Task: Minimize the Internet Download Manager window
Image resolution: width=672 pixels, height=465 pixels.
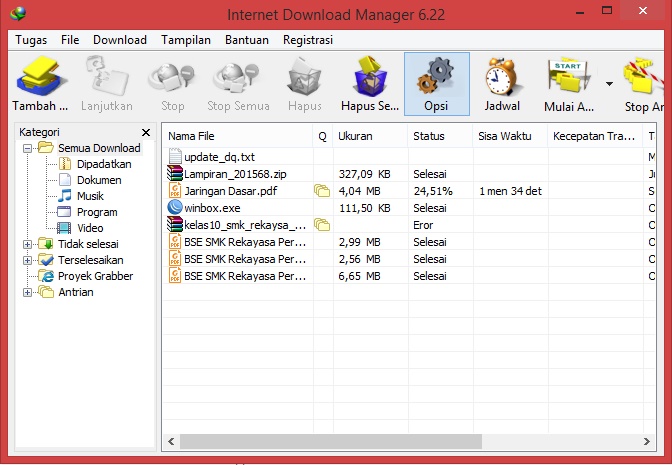Action: (580, 12)
